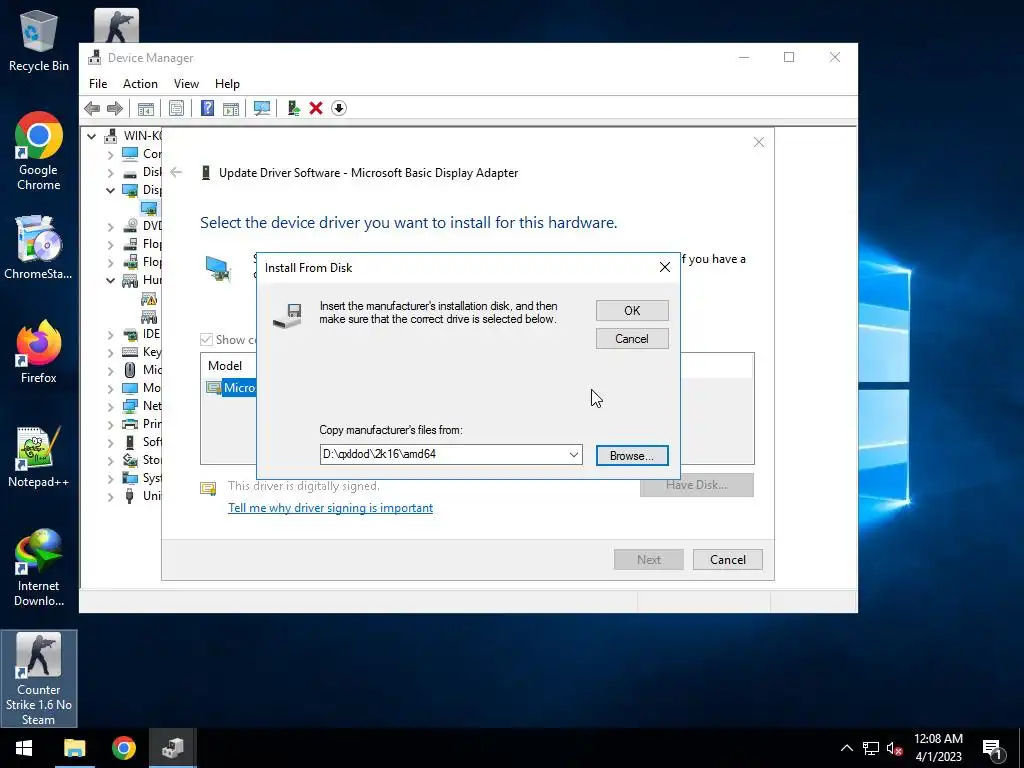1024x768 pixels.
Task: Click the Forward arrow in Device Manager toolbar
Action: pos(115,108)
